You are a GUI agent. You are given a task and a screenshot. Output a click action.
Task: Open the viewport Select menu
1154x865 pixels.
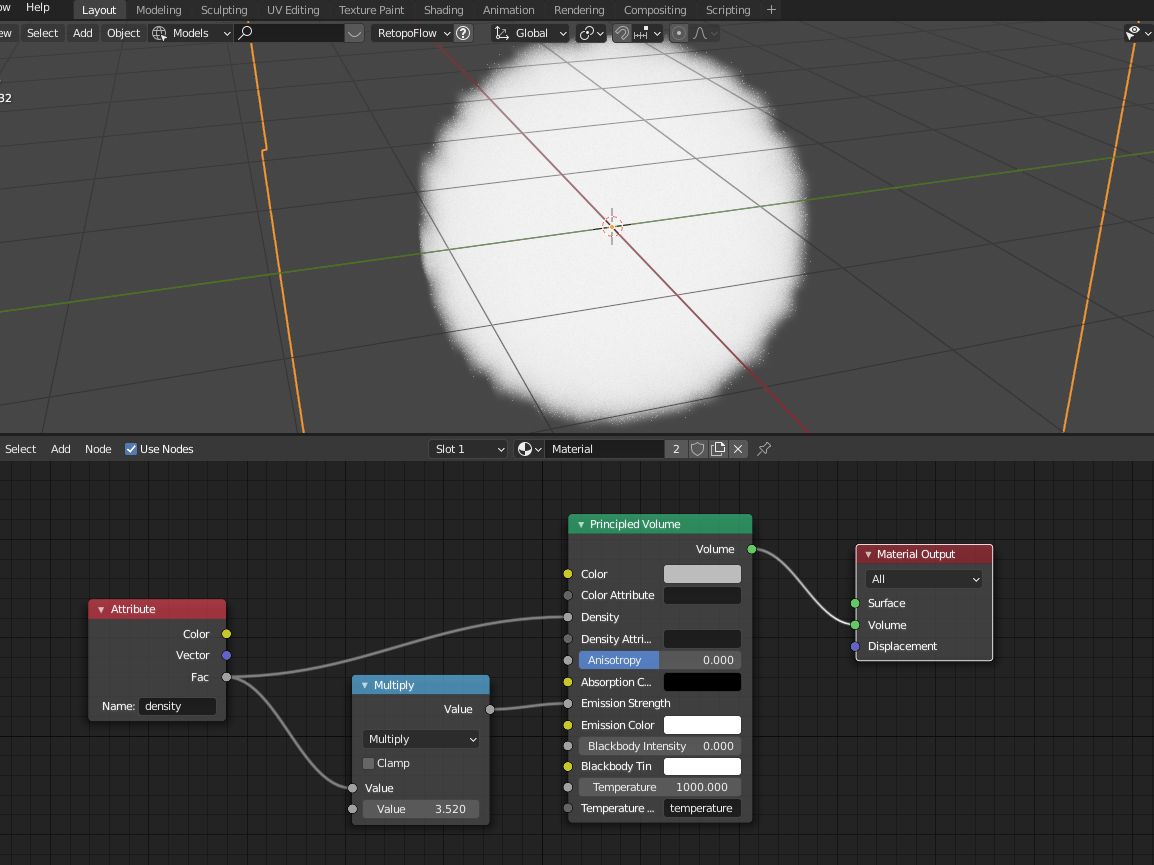[x=42, y=33]
